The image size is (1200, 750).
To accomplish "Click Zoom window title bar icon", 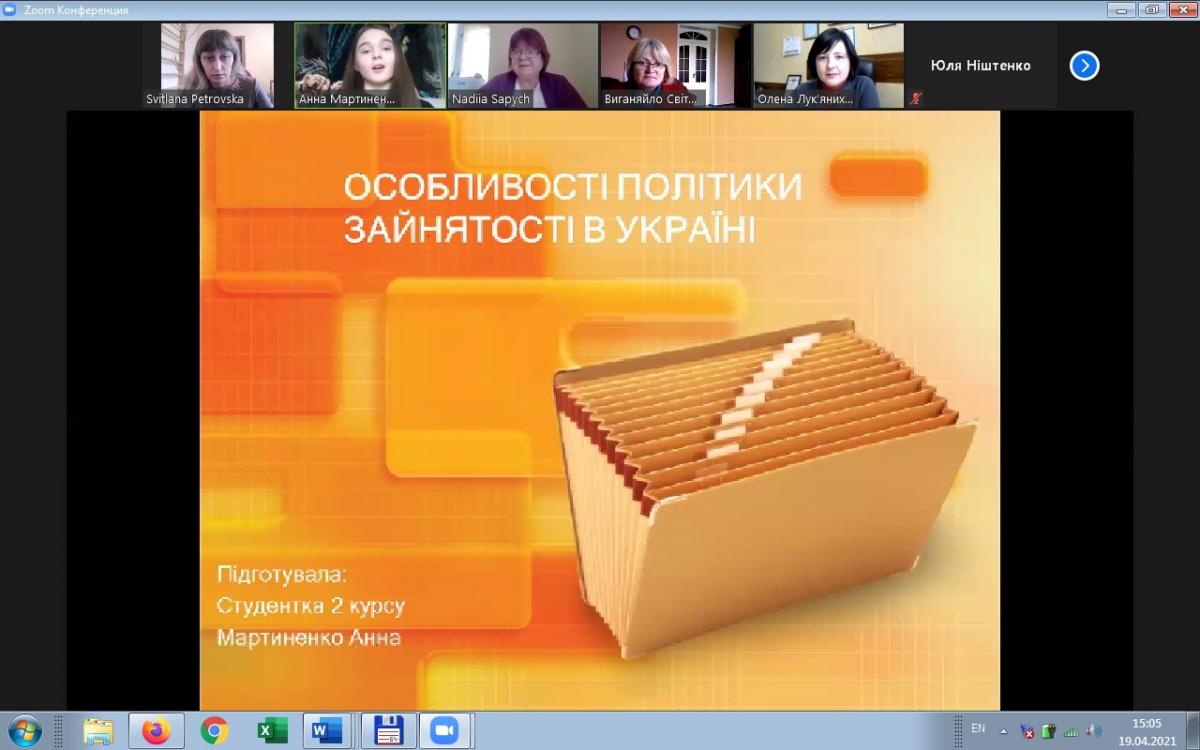I will point(9,9).
